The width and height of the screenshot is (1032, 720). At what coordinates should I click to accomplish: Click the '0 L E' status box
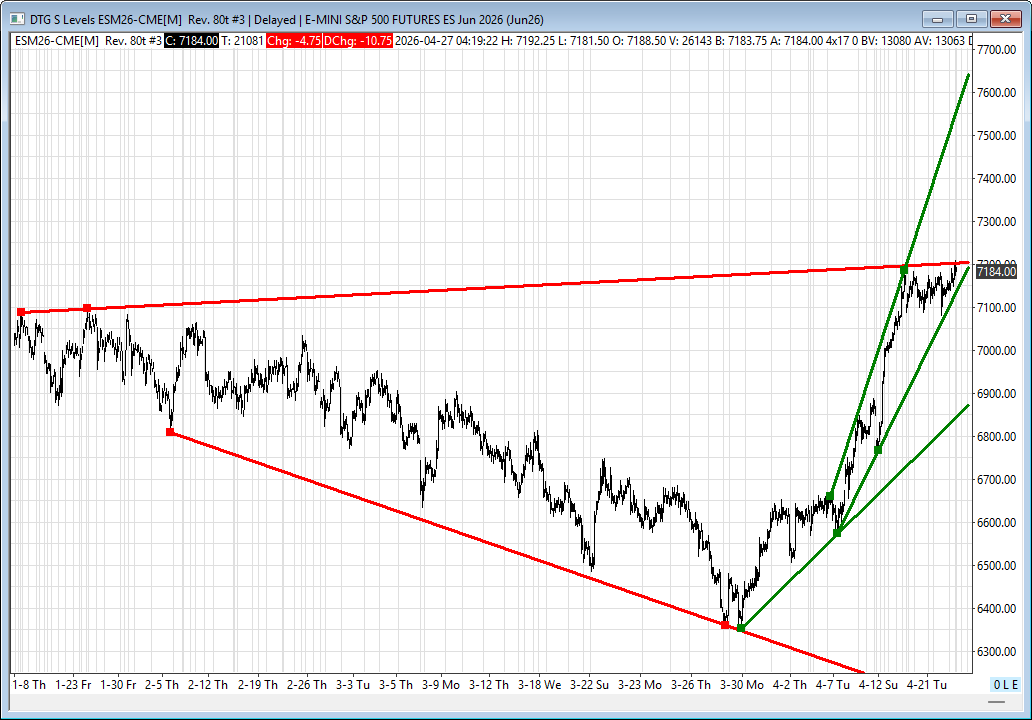pyautogui.click(x=1004, y=685)
